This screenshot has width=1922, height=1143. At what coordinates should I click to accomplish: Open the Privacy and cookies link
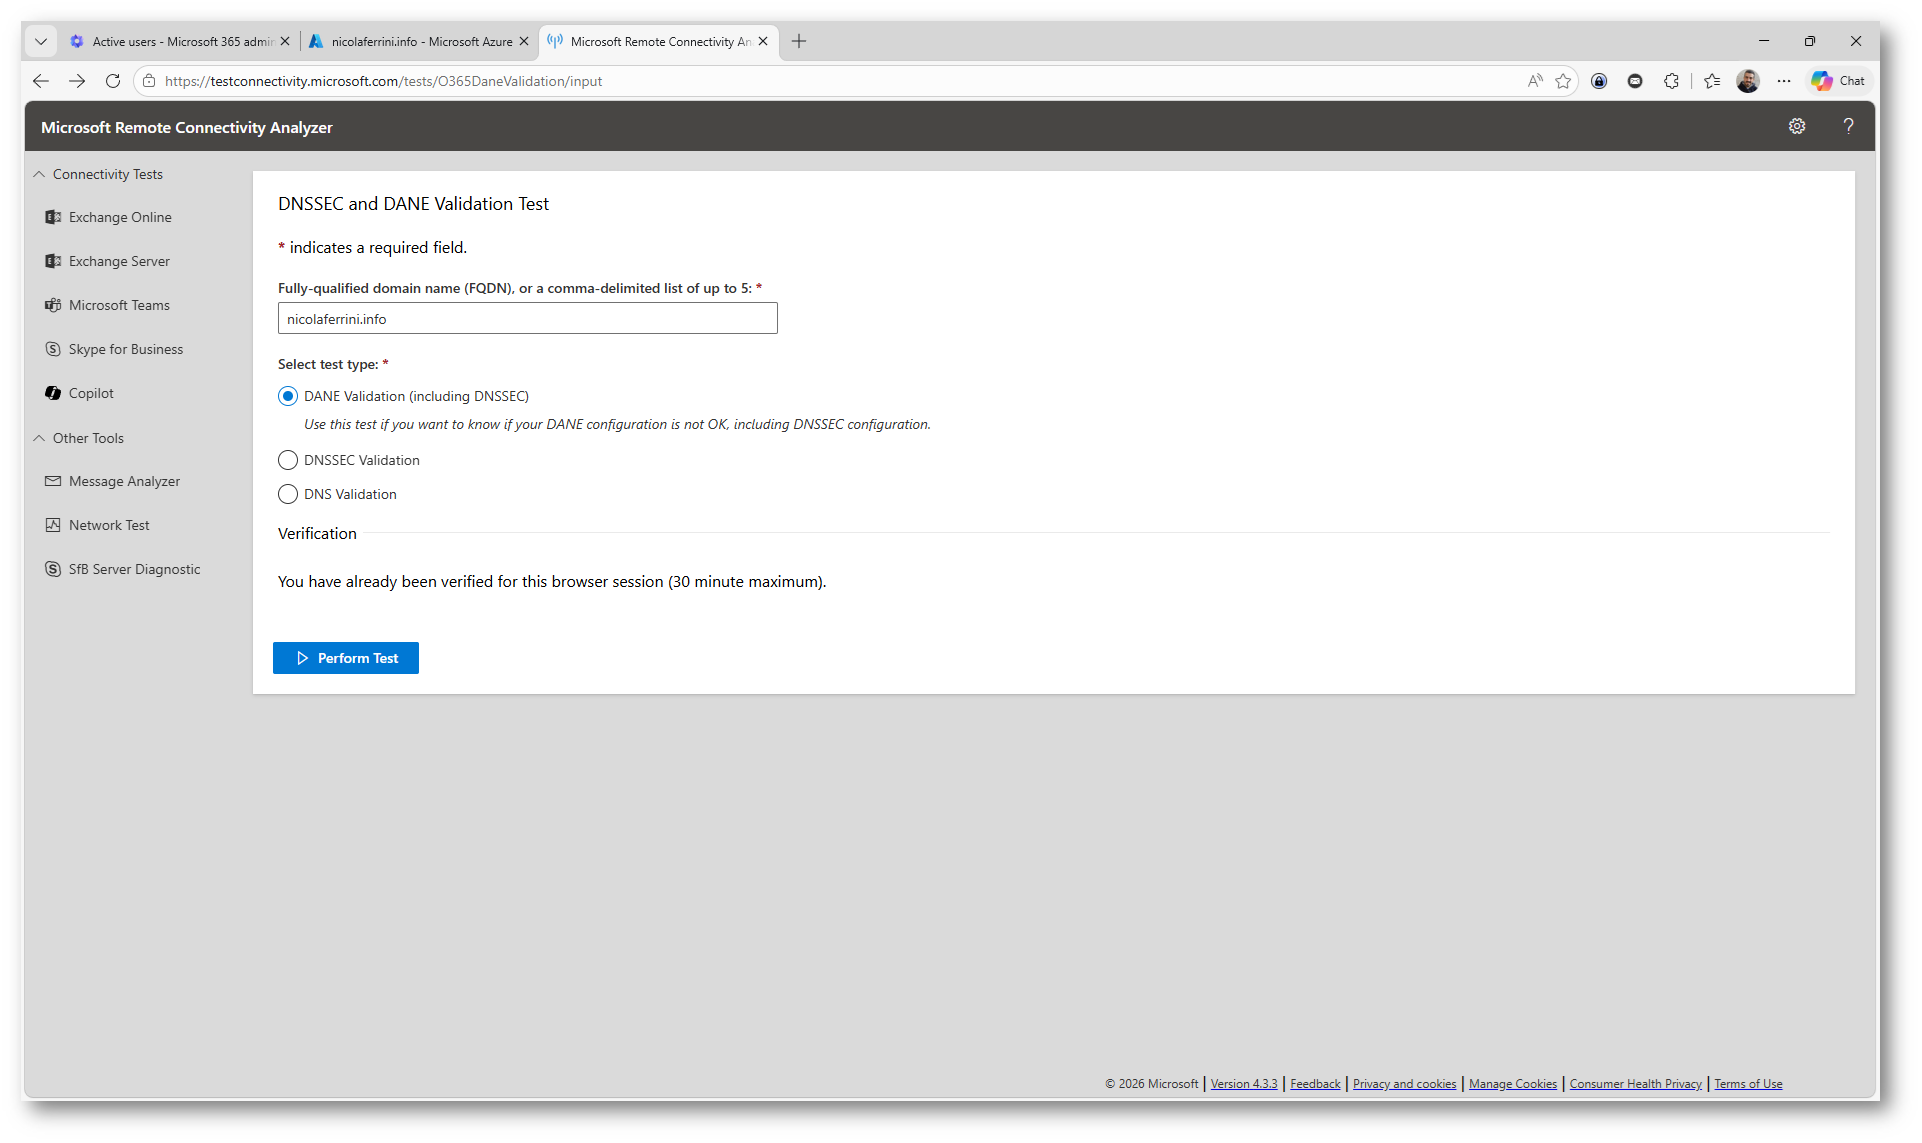click(x=1404, y=1084)
